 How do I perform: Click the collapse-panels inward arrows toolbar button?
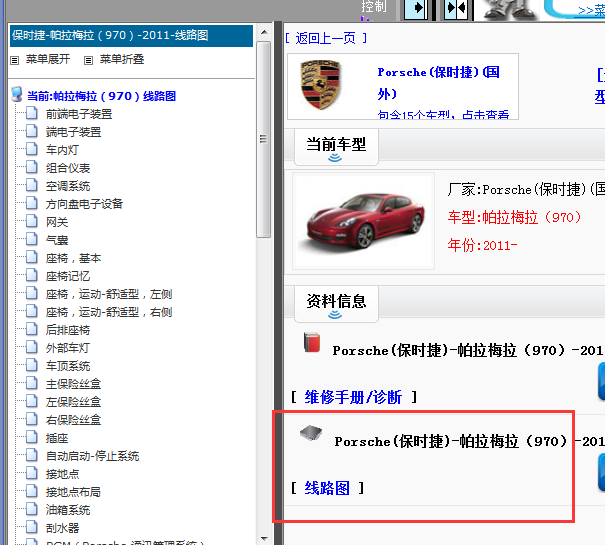pos(456,8)
